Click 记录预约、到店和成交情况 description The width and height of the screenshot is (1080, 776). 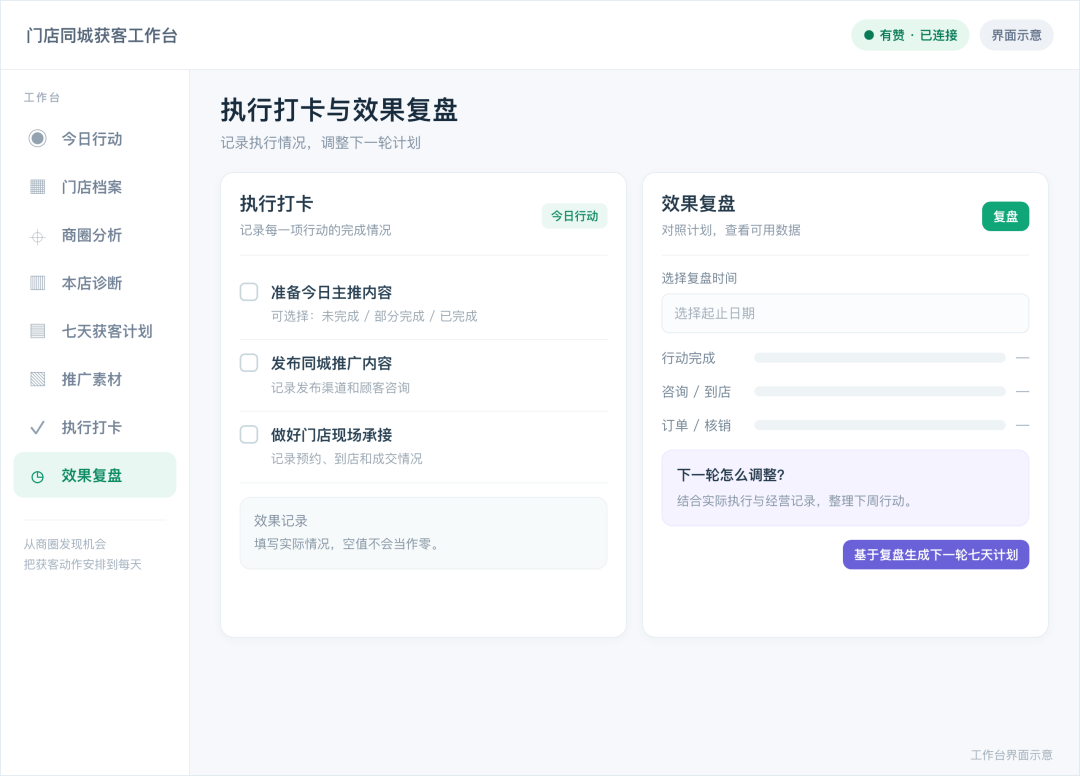click(x=346, y=459)
